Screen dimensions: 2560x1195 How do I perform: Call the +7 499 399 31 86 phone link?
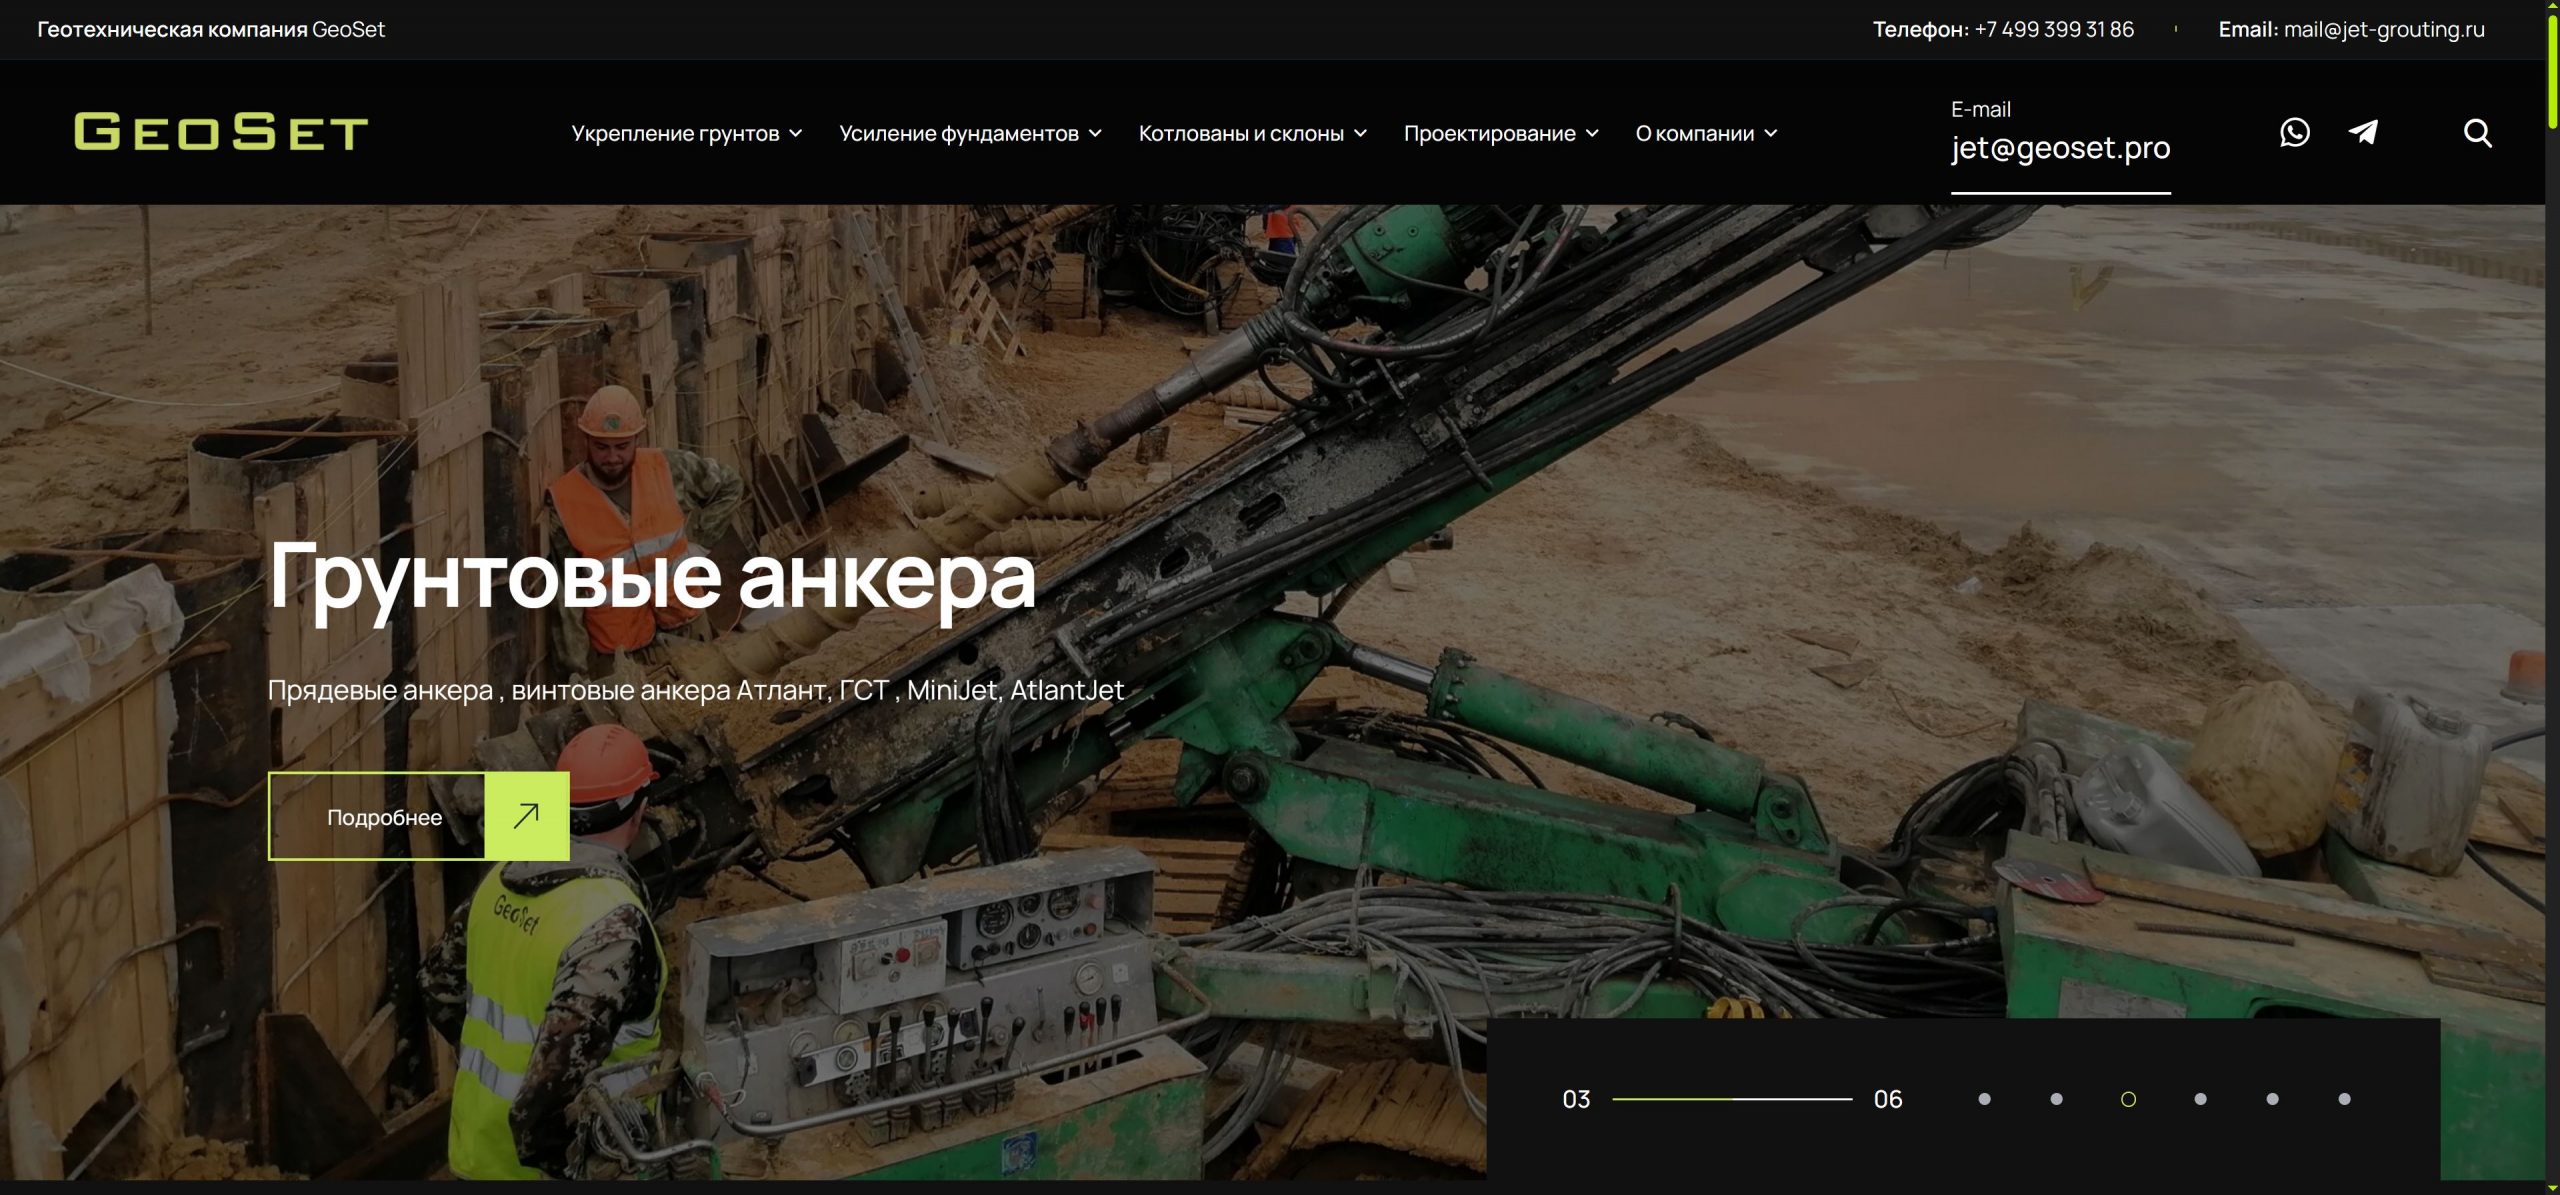pyautogui.click(x=2053, y=29)
